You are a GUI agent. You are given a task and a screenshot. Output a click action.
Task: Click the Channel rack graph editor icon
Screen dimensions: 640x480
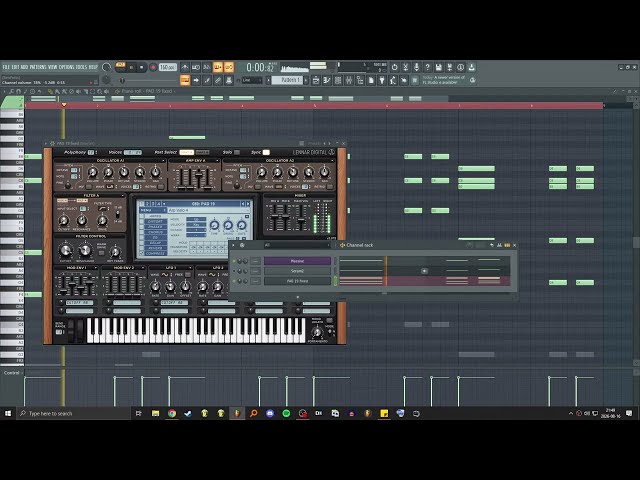pyautogui.click(x=499, y=245)
